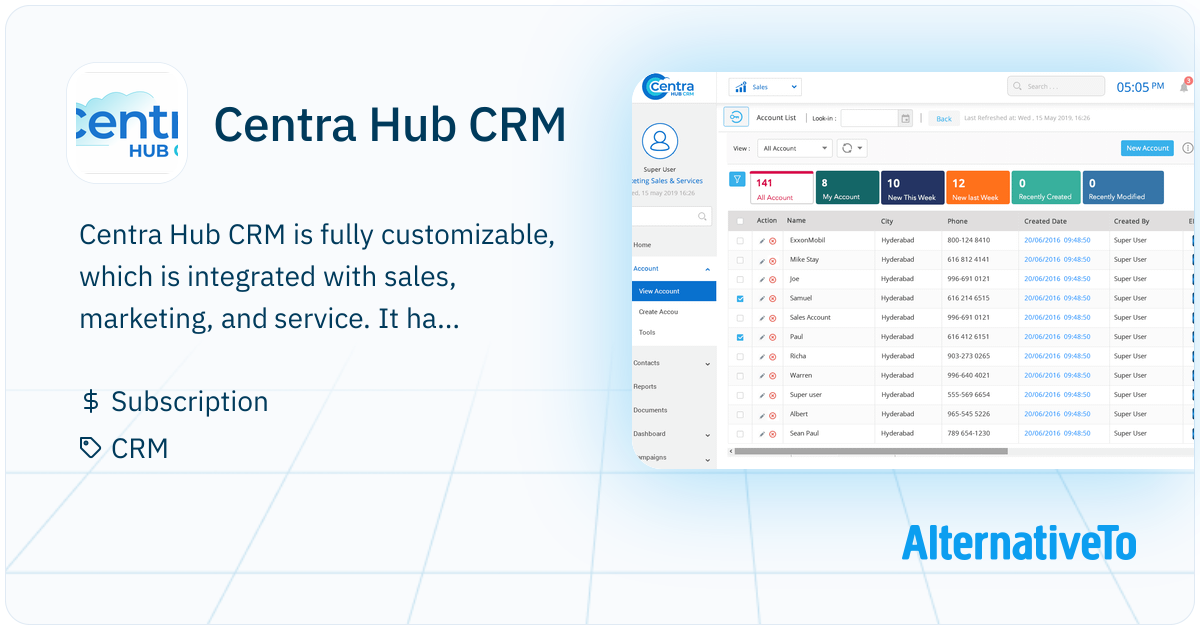Click the notification bell icon
This screenshot has width=1200, height=630.
point(1184,87)
